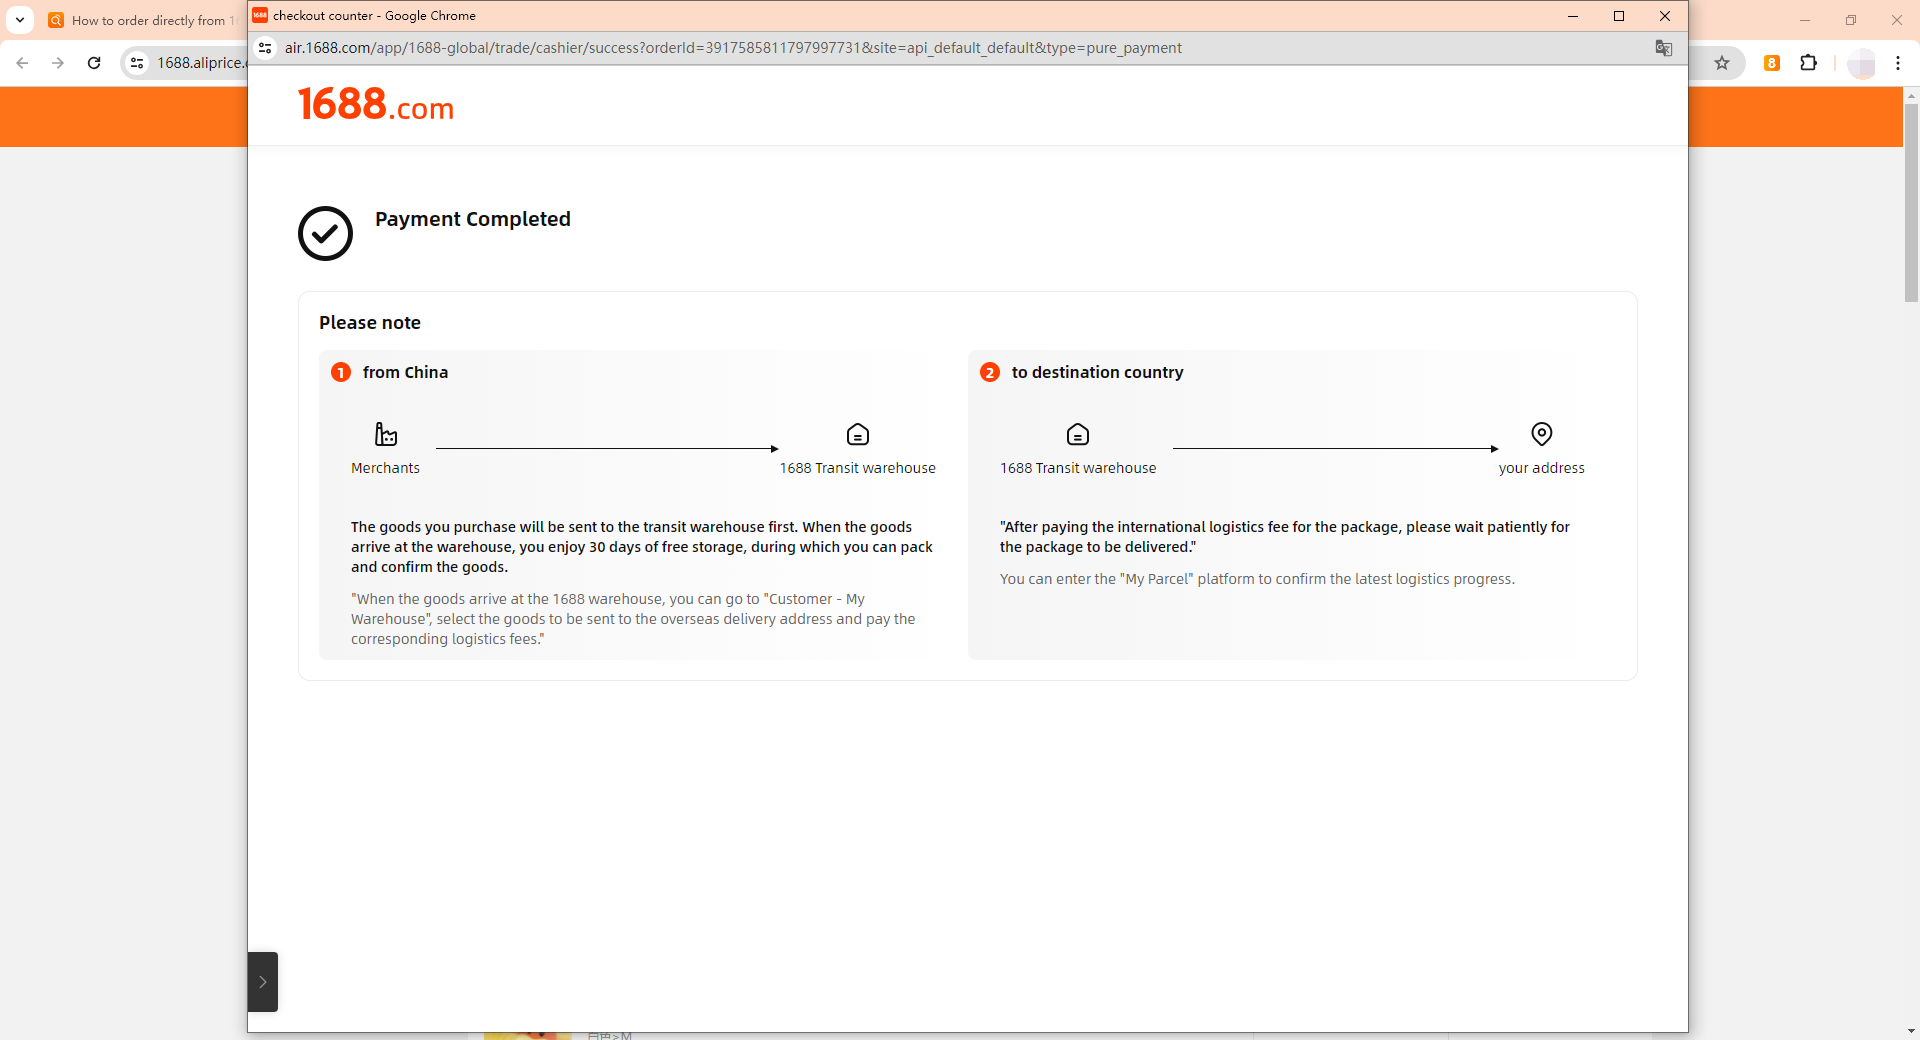Close the checkout counter window
The image size is (1920, 1040).
pyautogui.click(x=1665, y=16)
